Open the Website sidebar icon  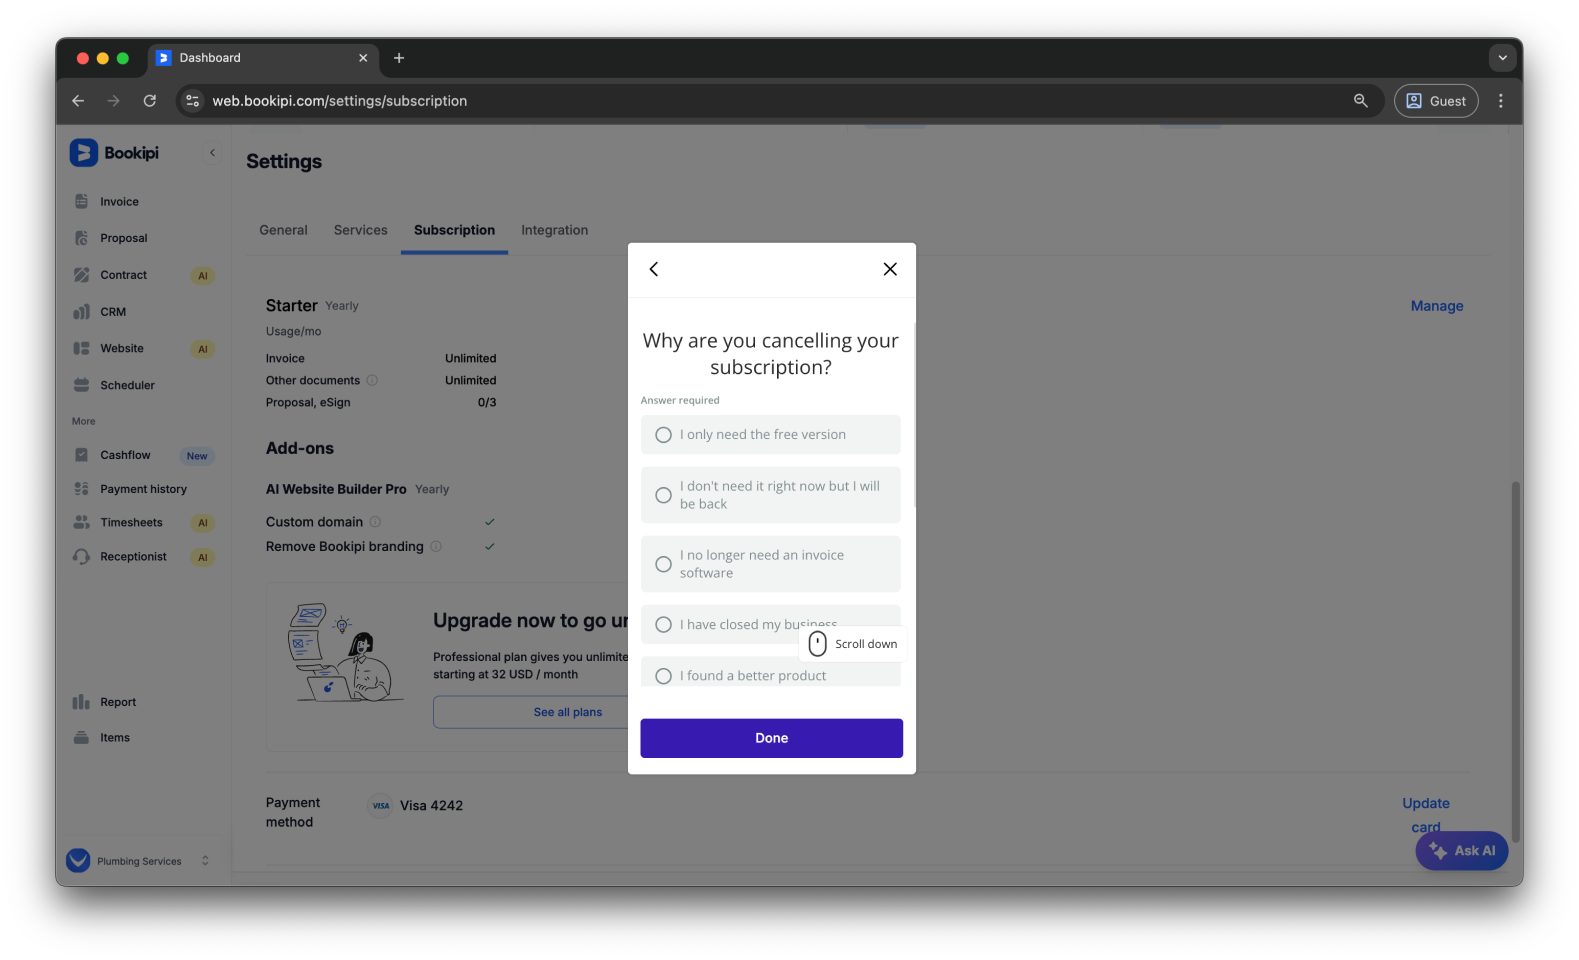coord(82,348)
